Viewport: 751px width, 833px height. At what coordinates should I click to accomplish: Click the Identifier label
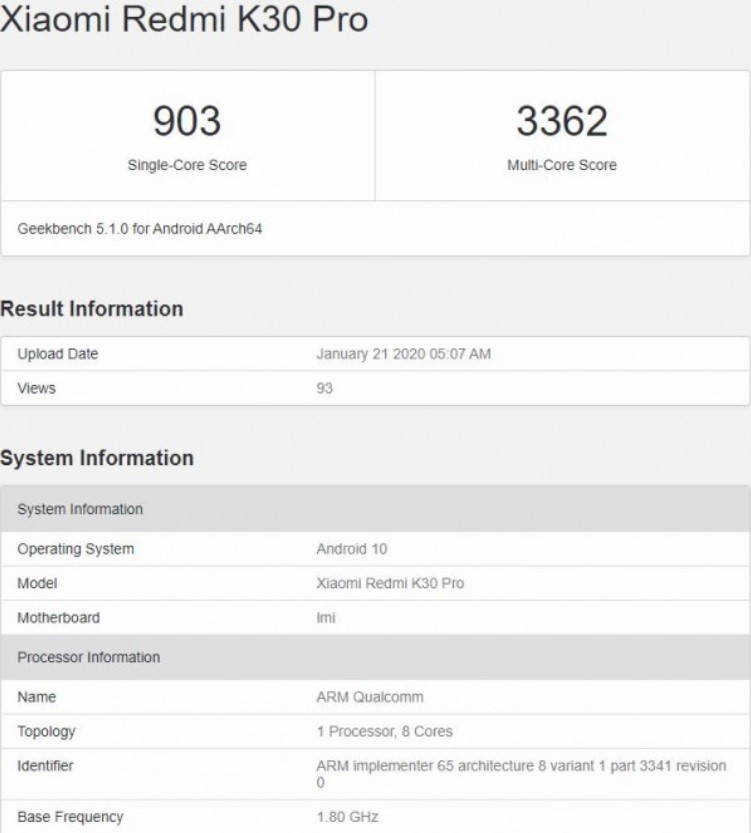[x=45, y=766]
